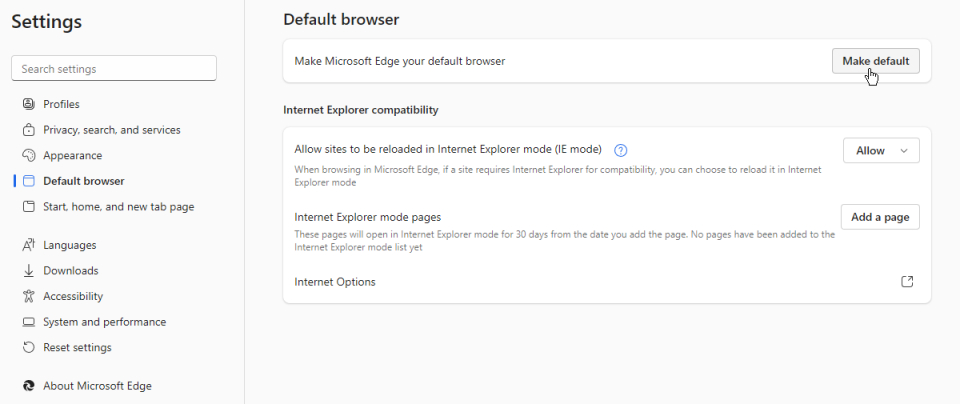Open About Microsoft Edge page

pos(97,386)
